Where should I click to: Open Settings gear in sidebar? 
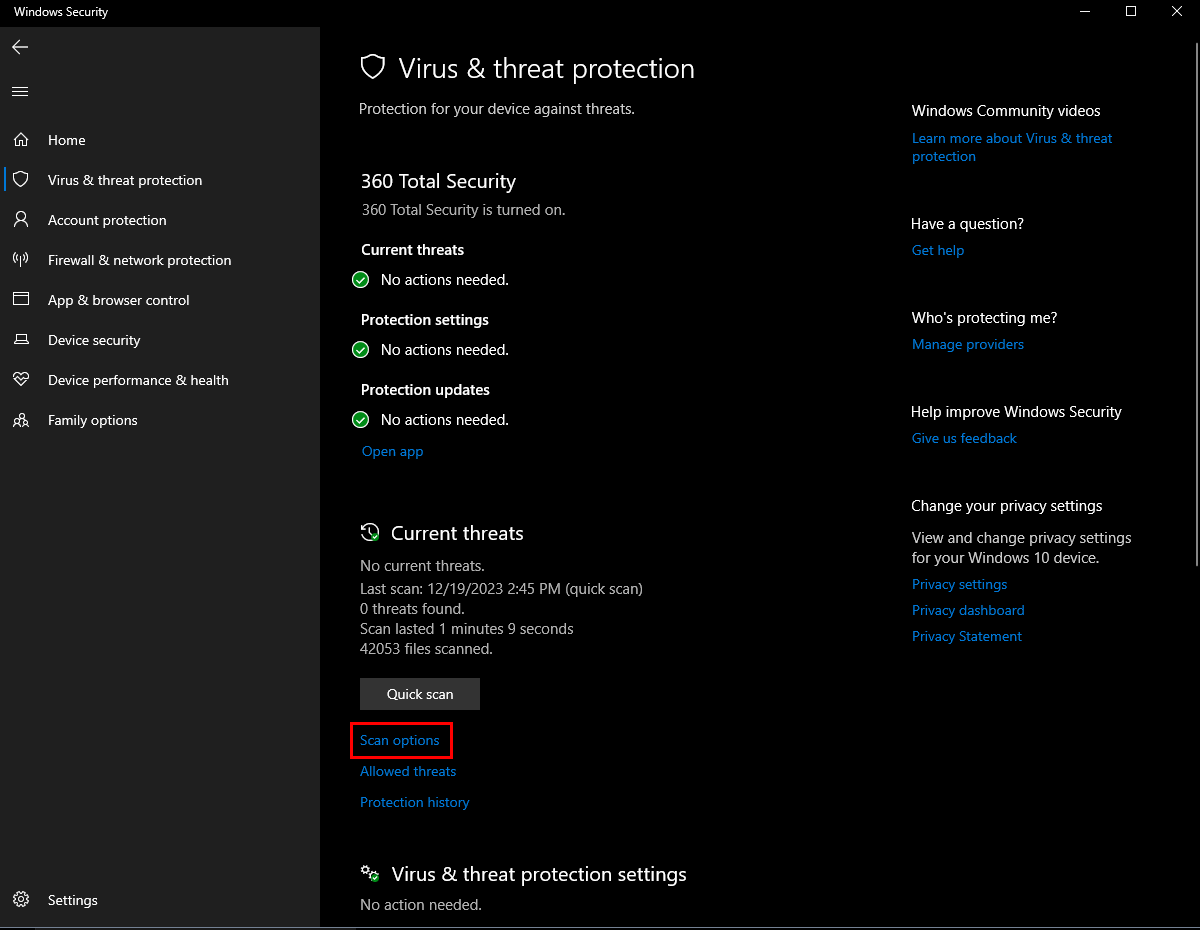click(x=21, y=900)
